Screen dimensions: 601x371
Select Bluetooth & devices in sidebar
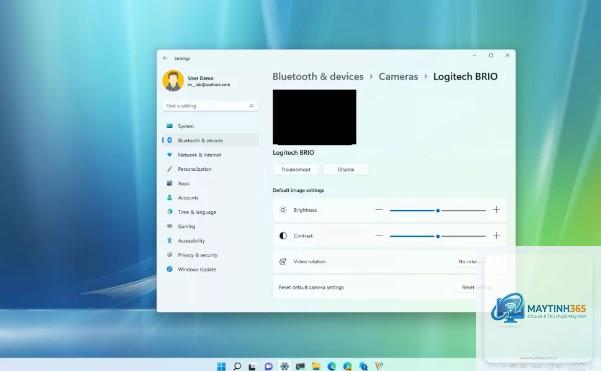point(210,140)
